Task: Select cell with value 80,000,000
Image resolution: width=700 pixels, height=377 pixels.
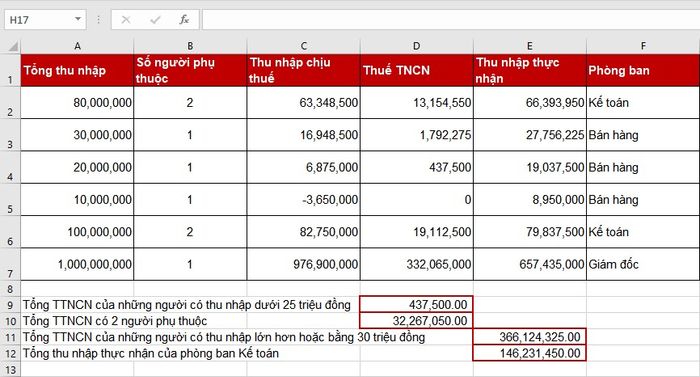Action: pyautogui.click(x=77, y=103)
